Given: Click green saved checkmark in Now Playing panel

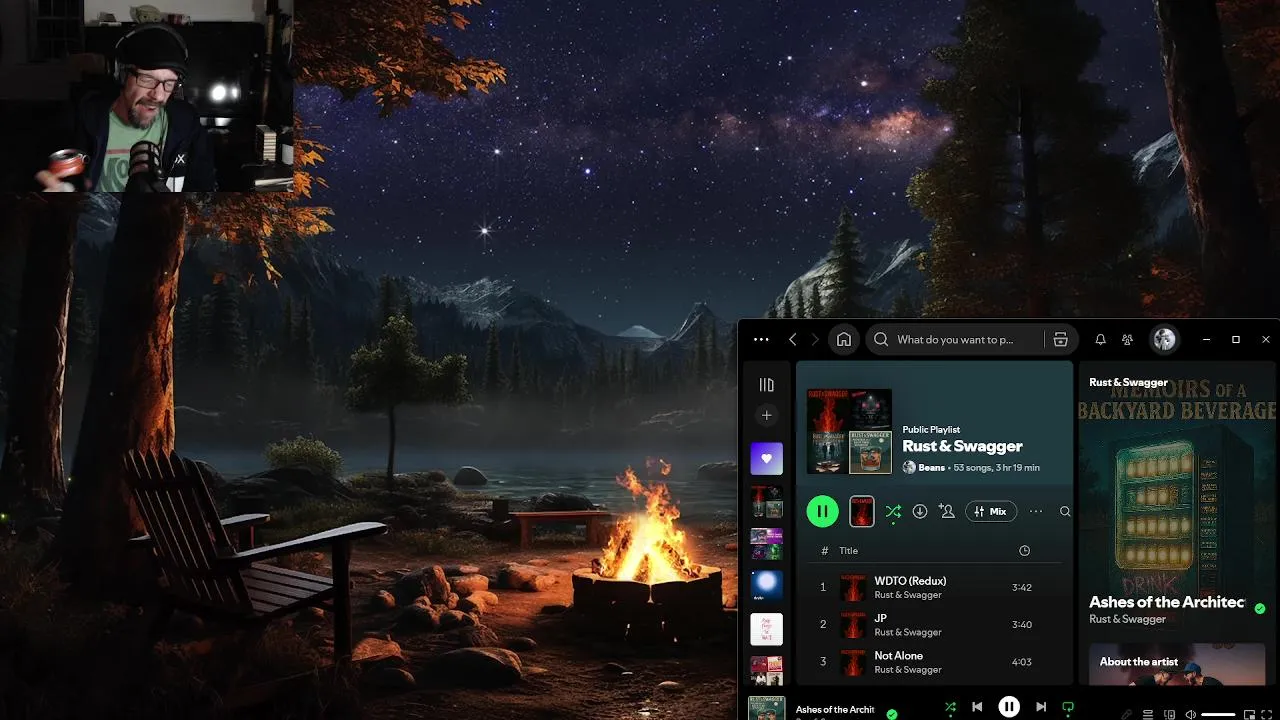Looking at the screenshot, I should (1260, 608).
